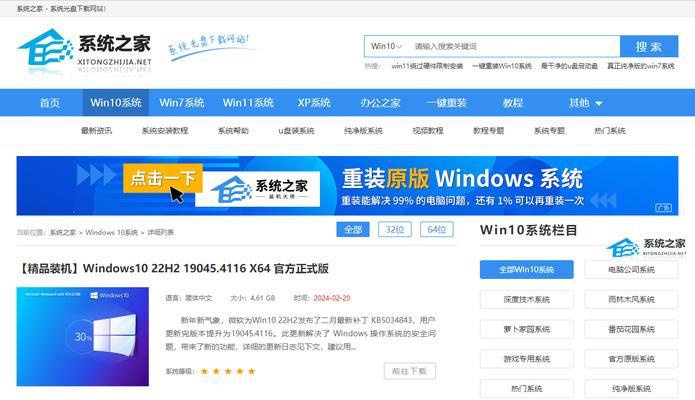695x400 pixels.
Task: Focus the search keyword input field
Action: pyautogui.click(x=514, y=46)
